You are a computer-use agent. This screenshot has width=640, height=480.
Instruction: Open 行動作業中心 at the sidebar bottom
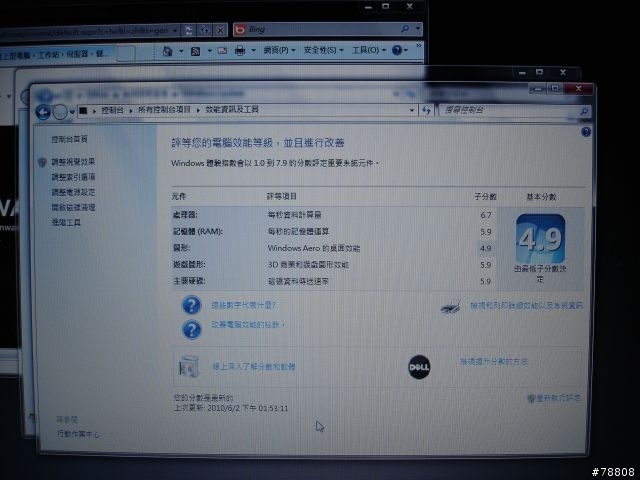(x=78, y=434)
